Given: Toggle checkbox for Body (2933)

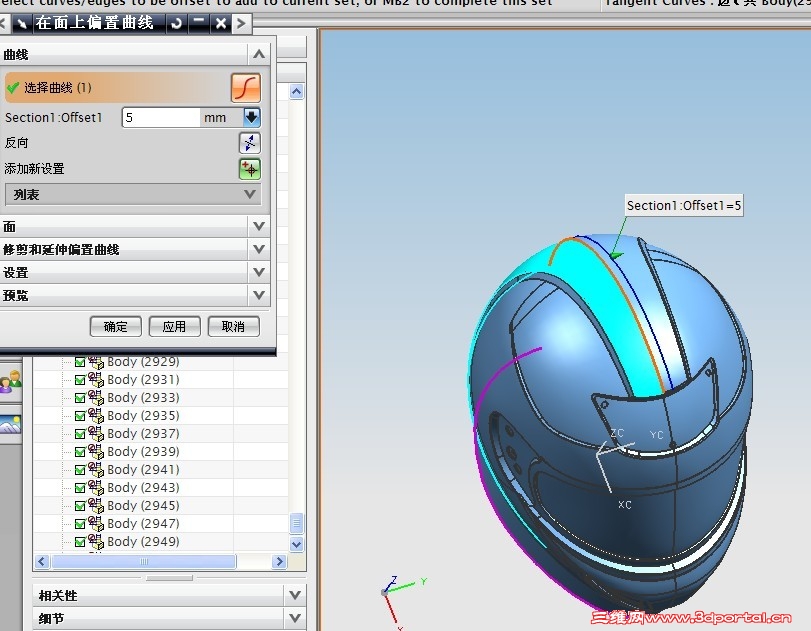Looking at the screenshot, I should (x=80, y=398).
